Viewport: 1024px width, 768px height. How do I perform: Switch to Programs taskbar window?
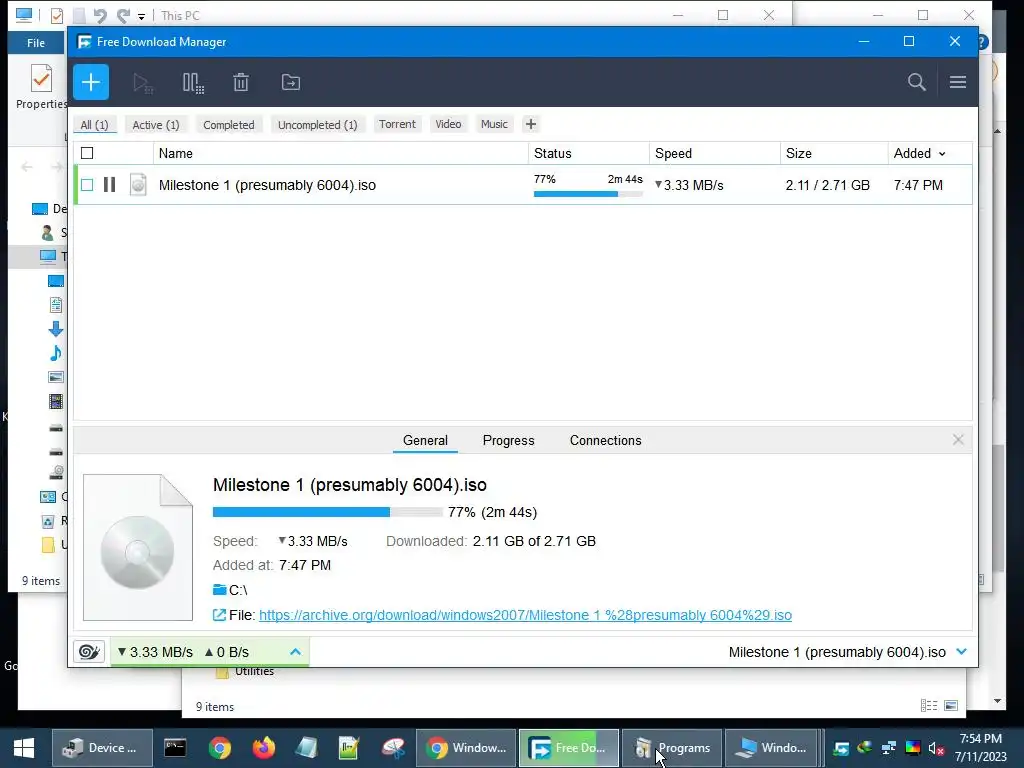pyautogui.click(x=672, y=748)
